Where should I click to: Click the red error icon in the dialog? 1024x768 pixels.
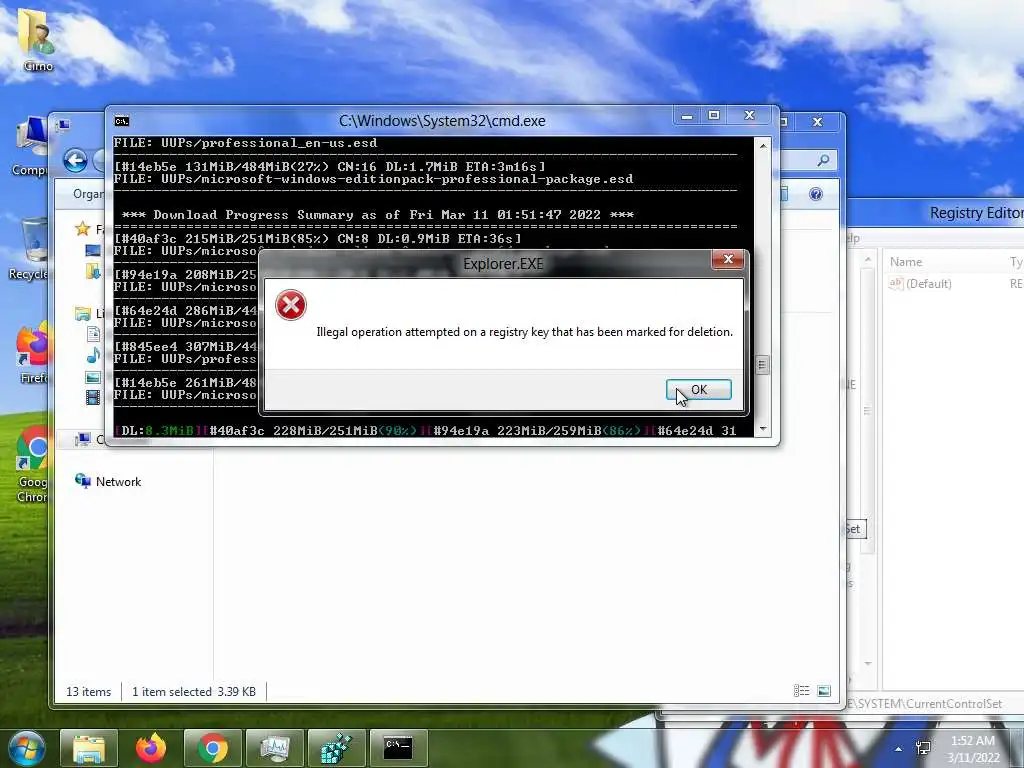(291, 305)
